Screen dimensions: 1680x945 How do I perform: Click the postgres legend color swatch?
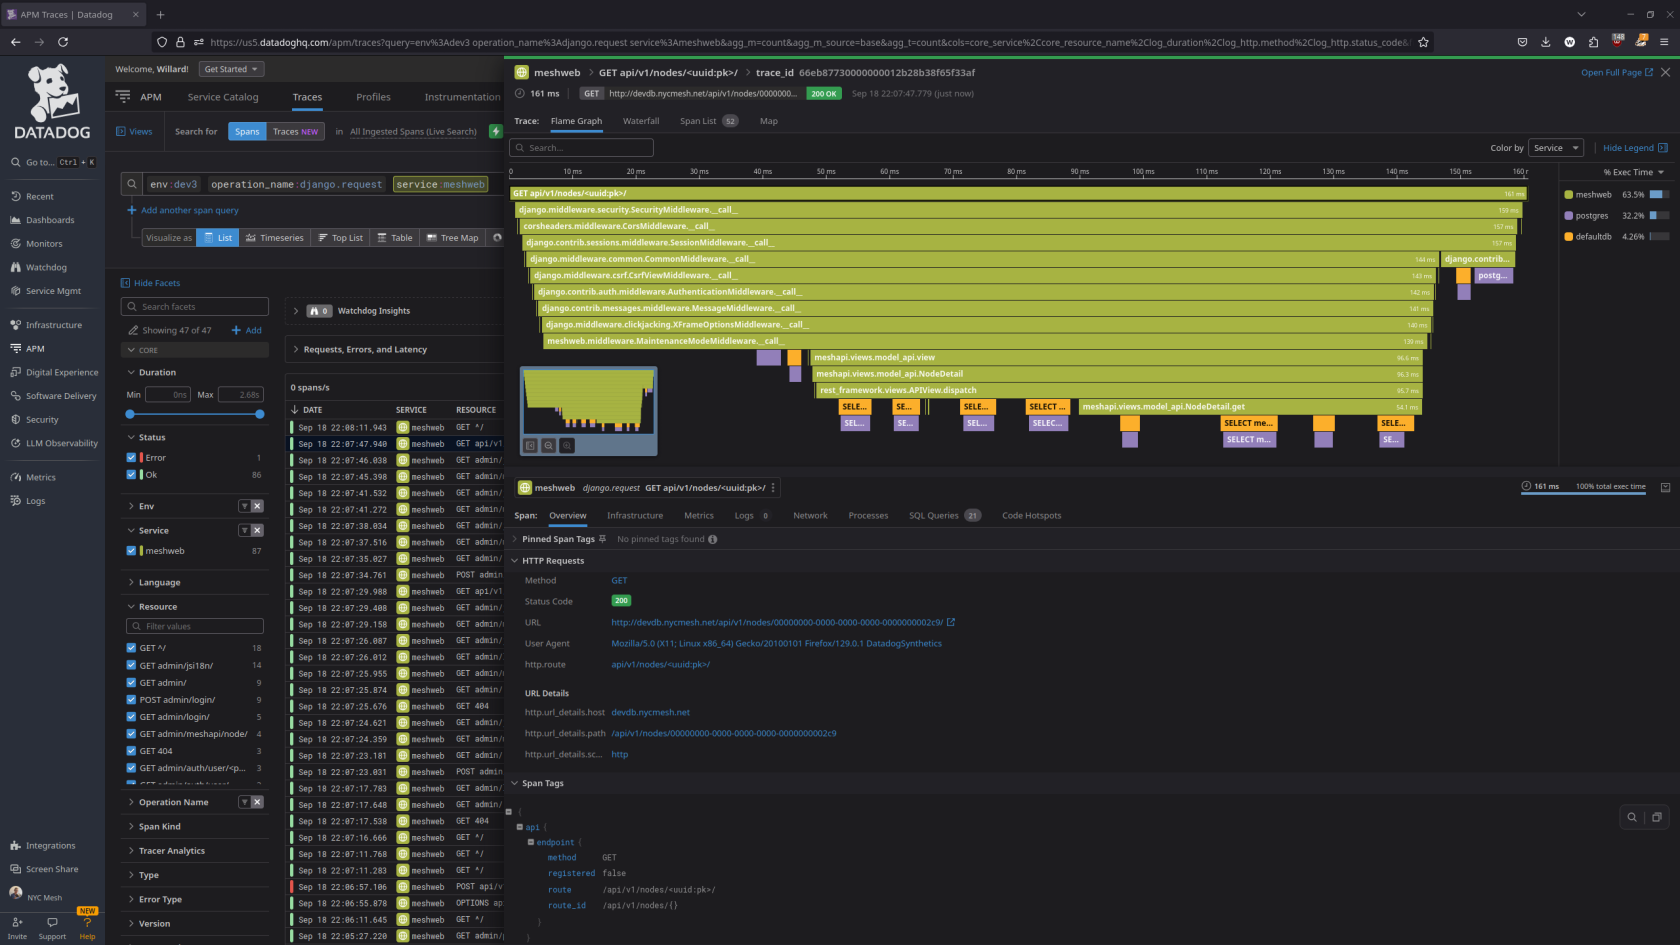click(1569, 216)
